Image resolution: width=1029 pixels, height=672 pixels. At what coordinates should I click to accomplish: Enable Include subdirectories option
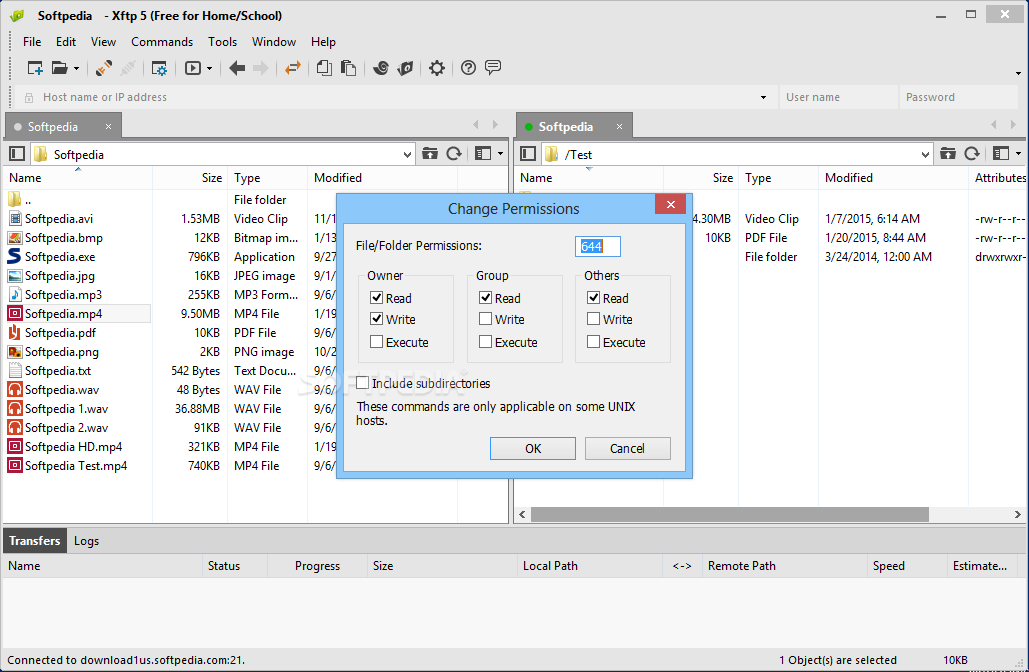[x=362, y=383]
